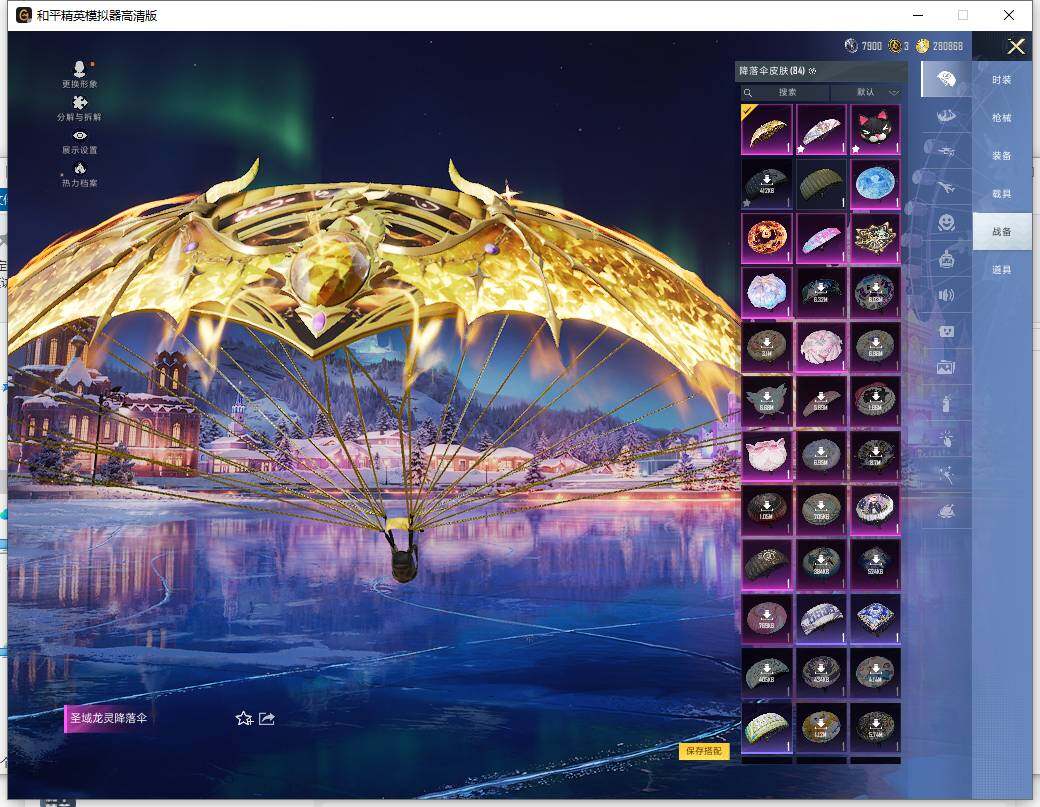The width and height of the screenshot is (1040, 807).
Task: Open 分解与拆解 puzzle-piece icon
Action: coord(80,103)
